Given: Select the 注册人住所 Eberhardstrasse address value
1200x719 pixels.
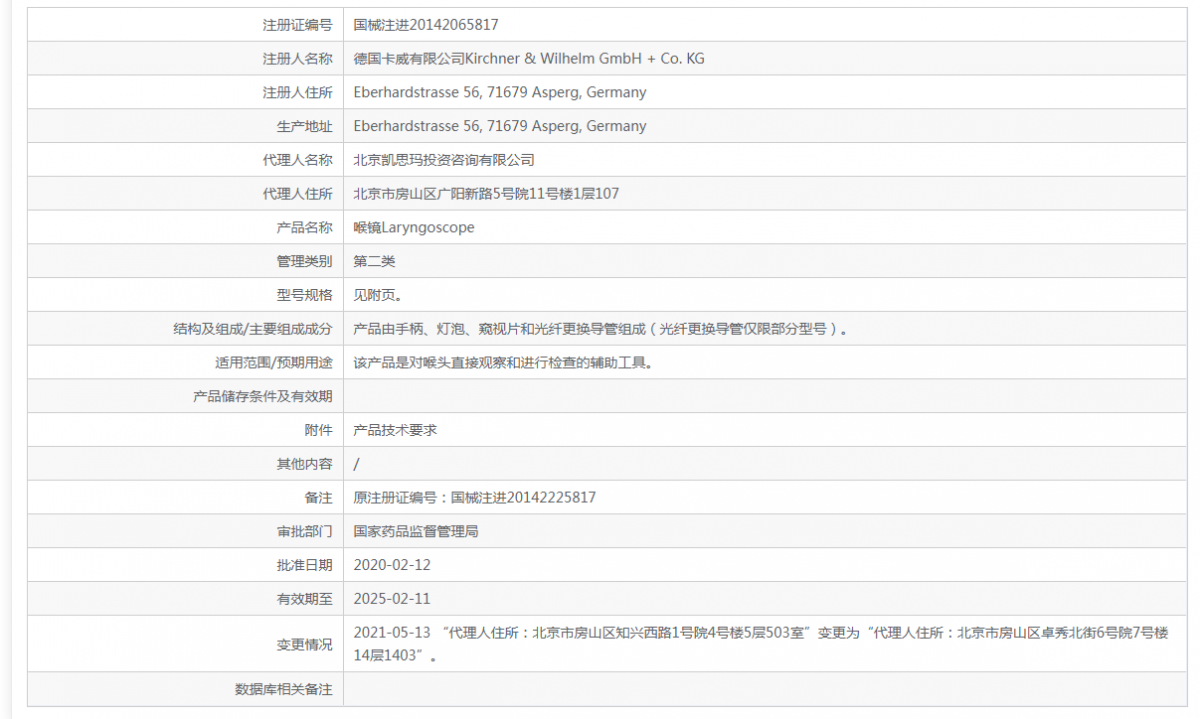Looking at the screenshot, I should [500, 92].
